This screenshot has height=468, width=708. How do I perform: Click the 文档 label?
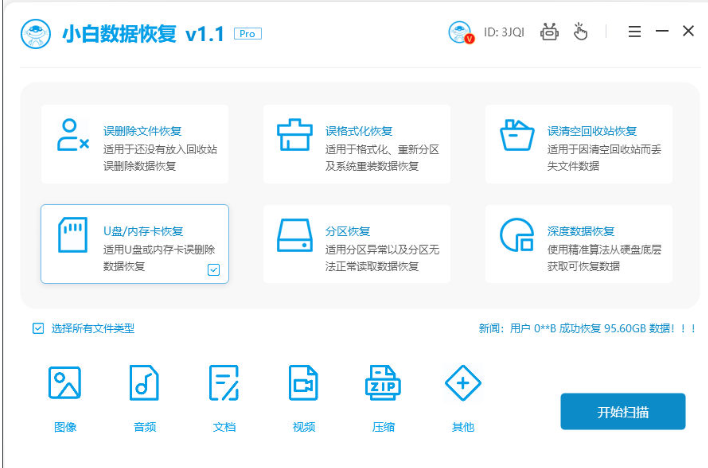[x=224, y=427]
